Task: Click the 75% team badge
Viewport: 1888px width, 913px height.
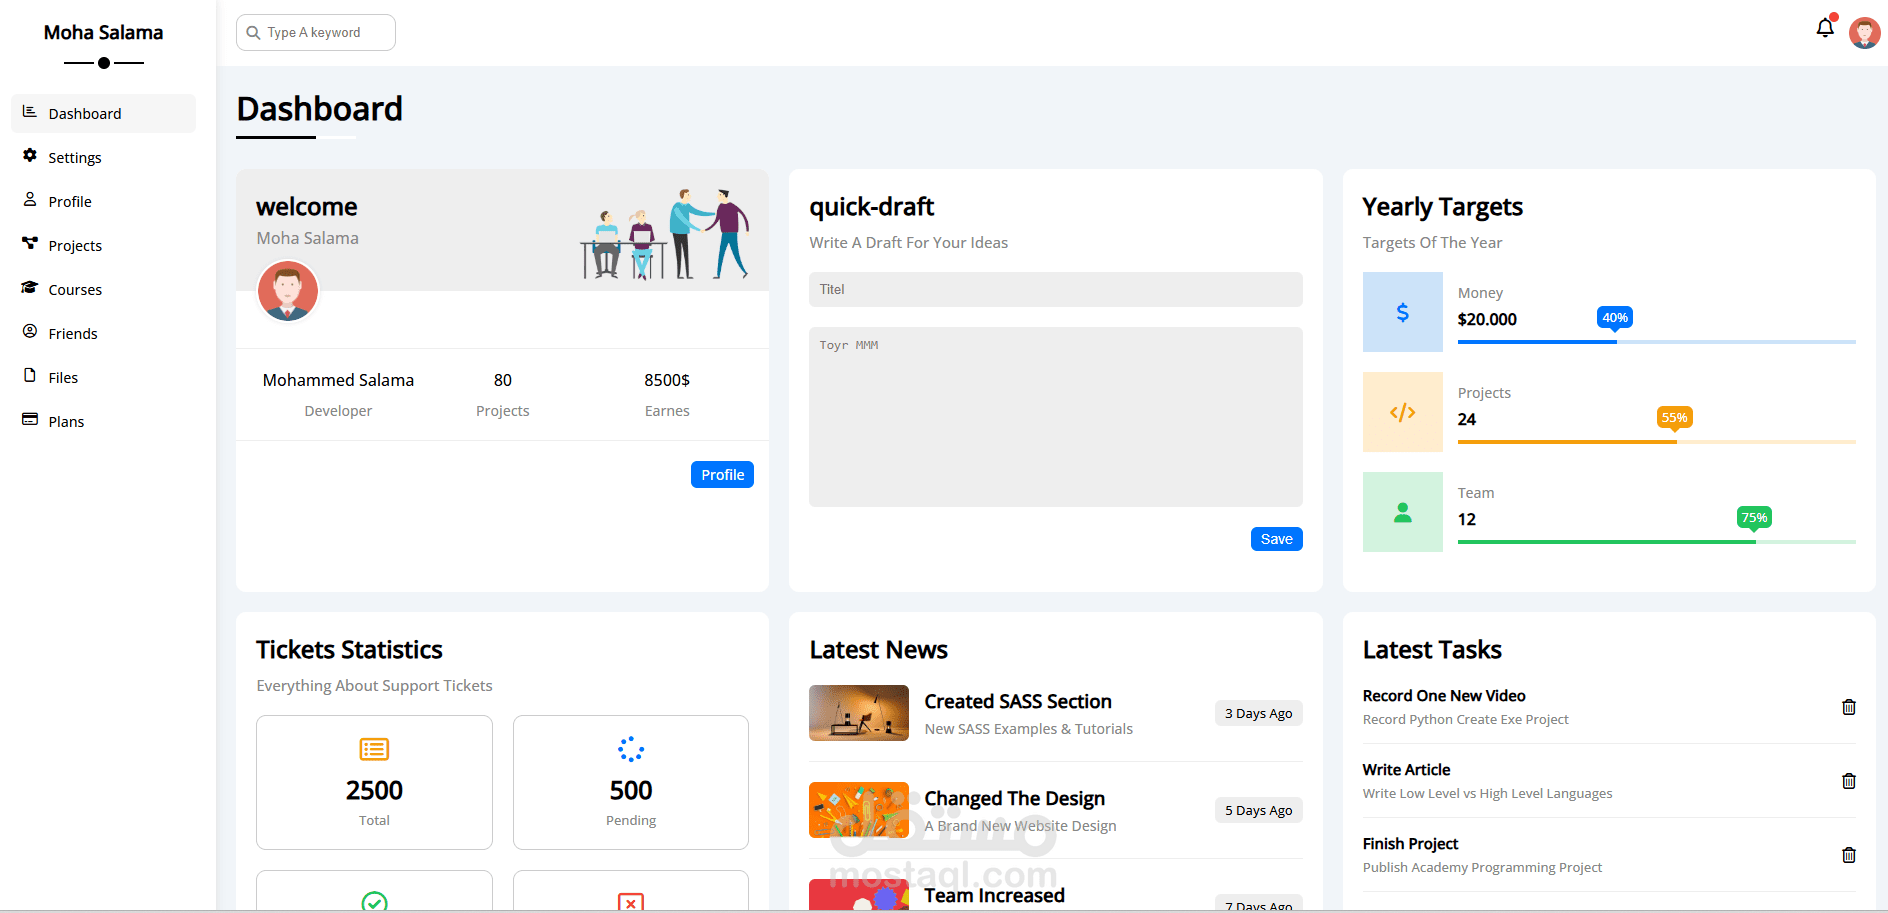Action: pyautogui.click(x=1754, y=517)
